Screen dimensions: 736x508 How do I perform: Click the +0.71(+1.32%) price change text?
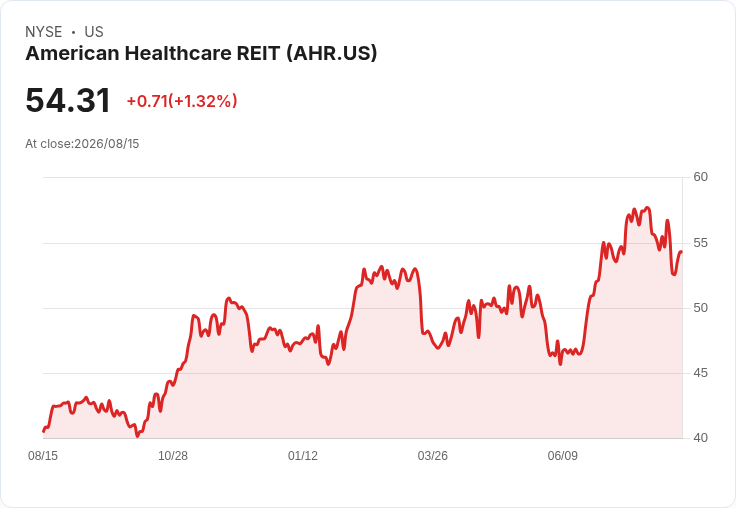(182, 101)
